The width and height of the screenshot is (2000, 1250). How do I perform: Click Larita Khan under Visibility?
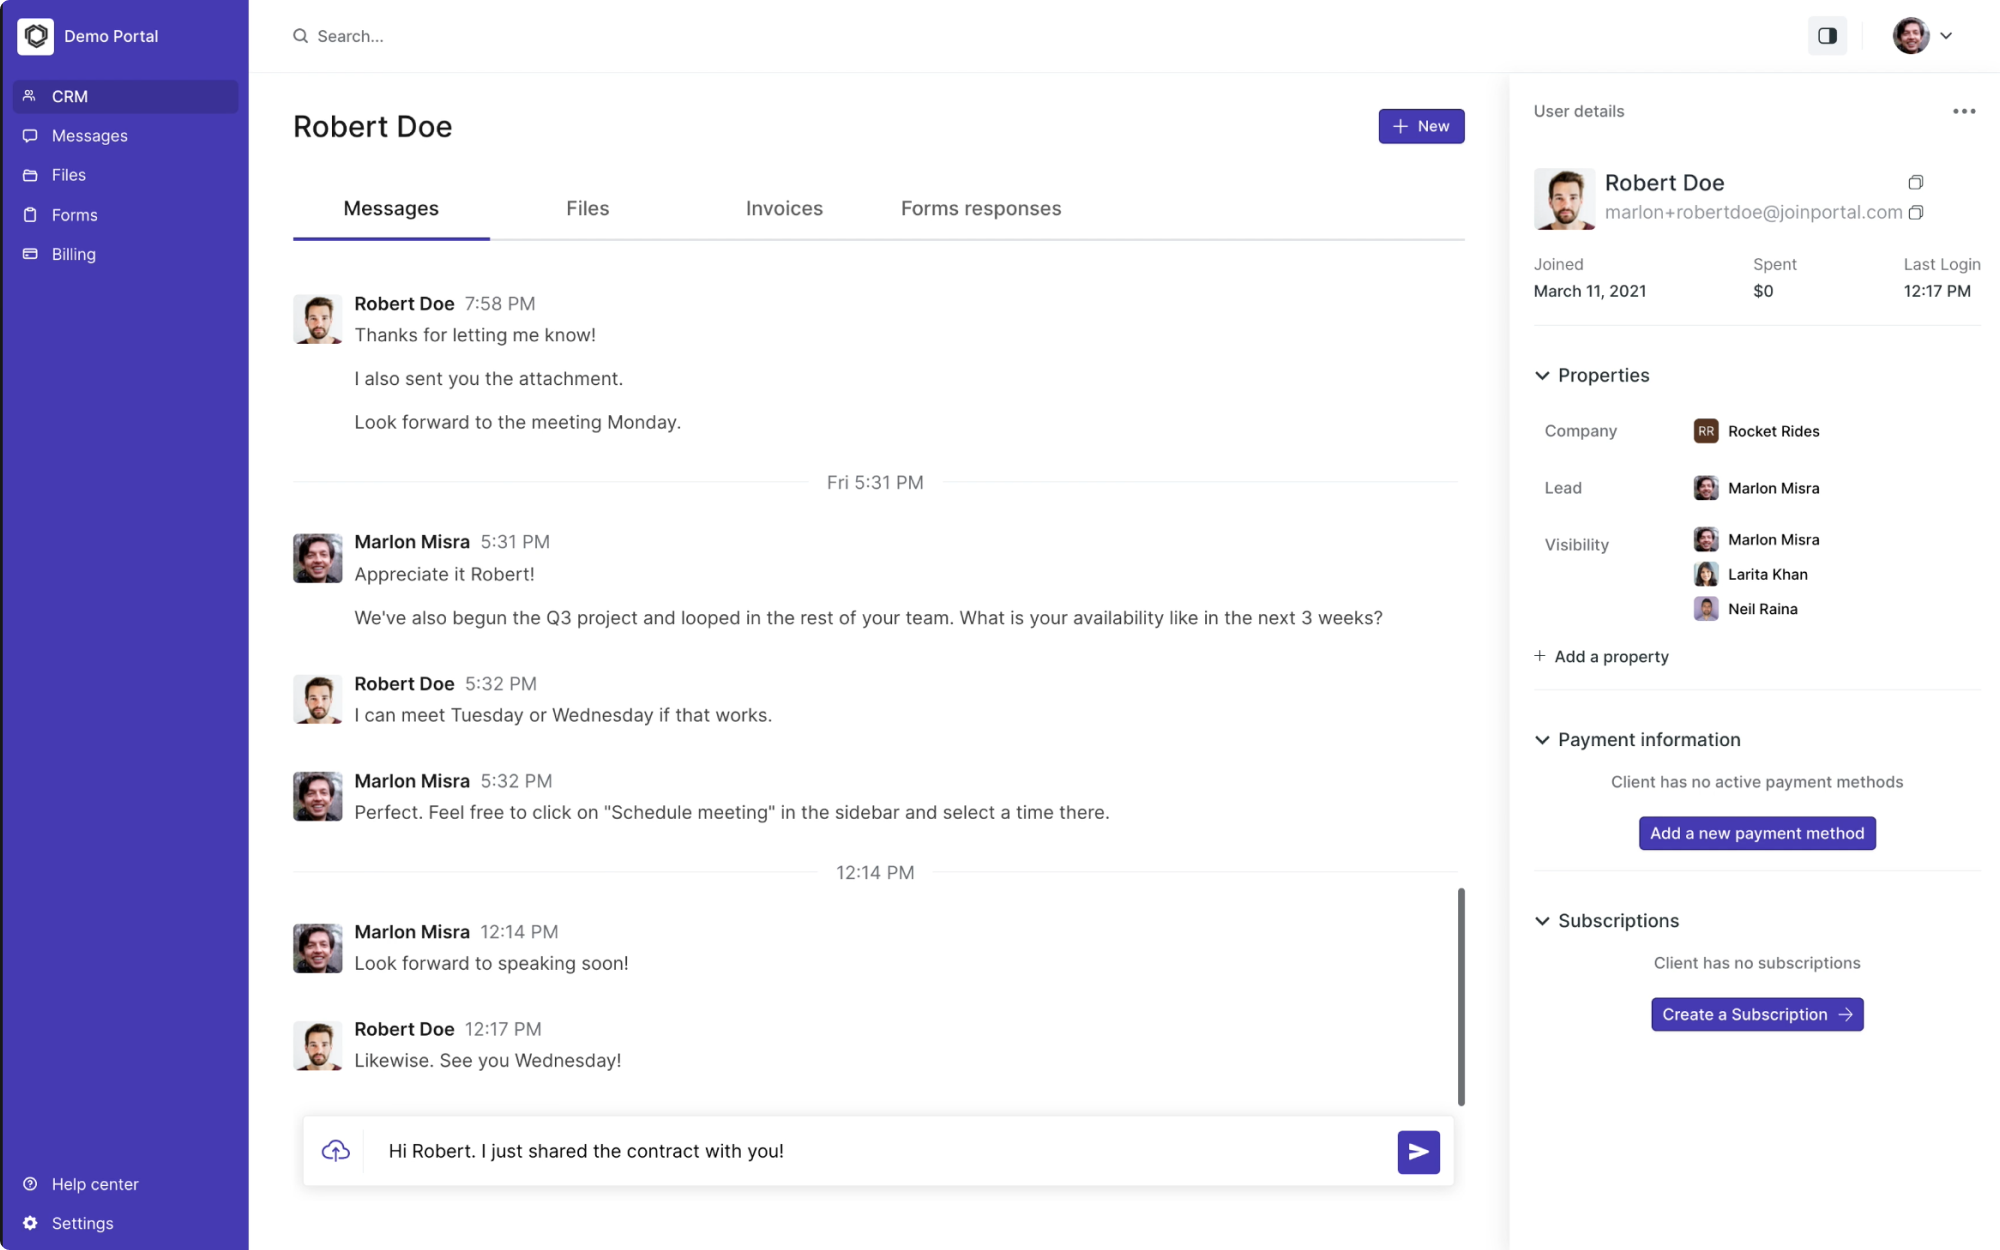coord(1767,574)
